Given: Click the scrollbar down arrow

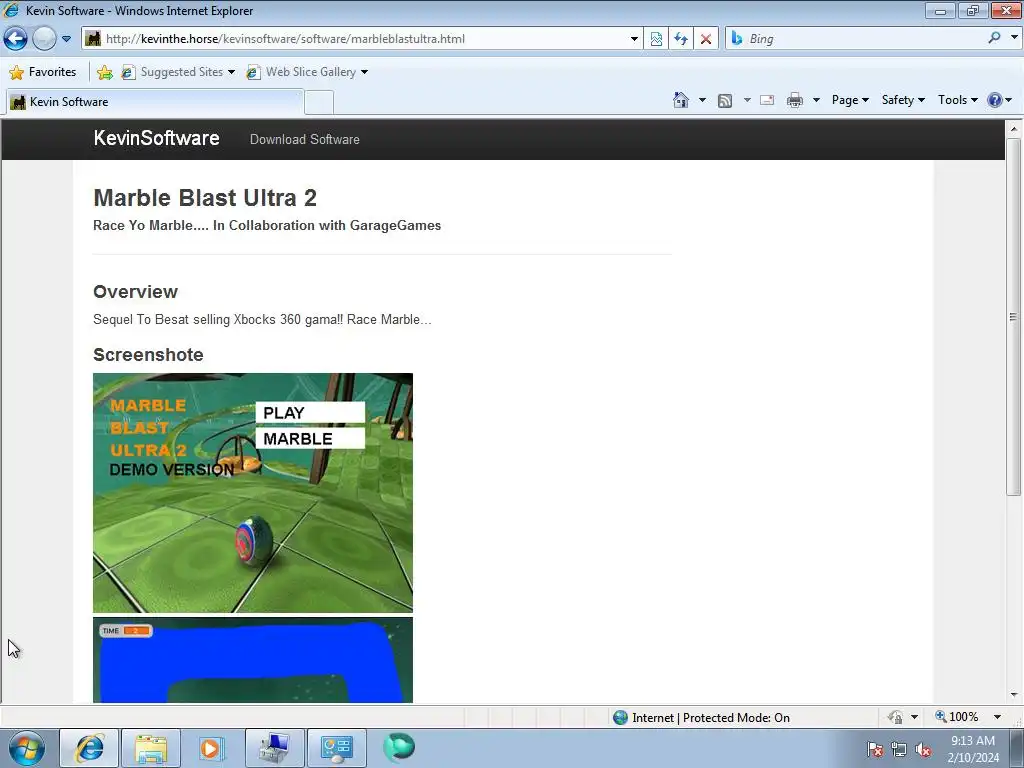Looking at the screenshot, I should point(1014,695).
